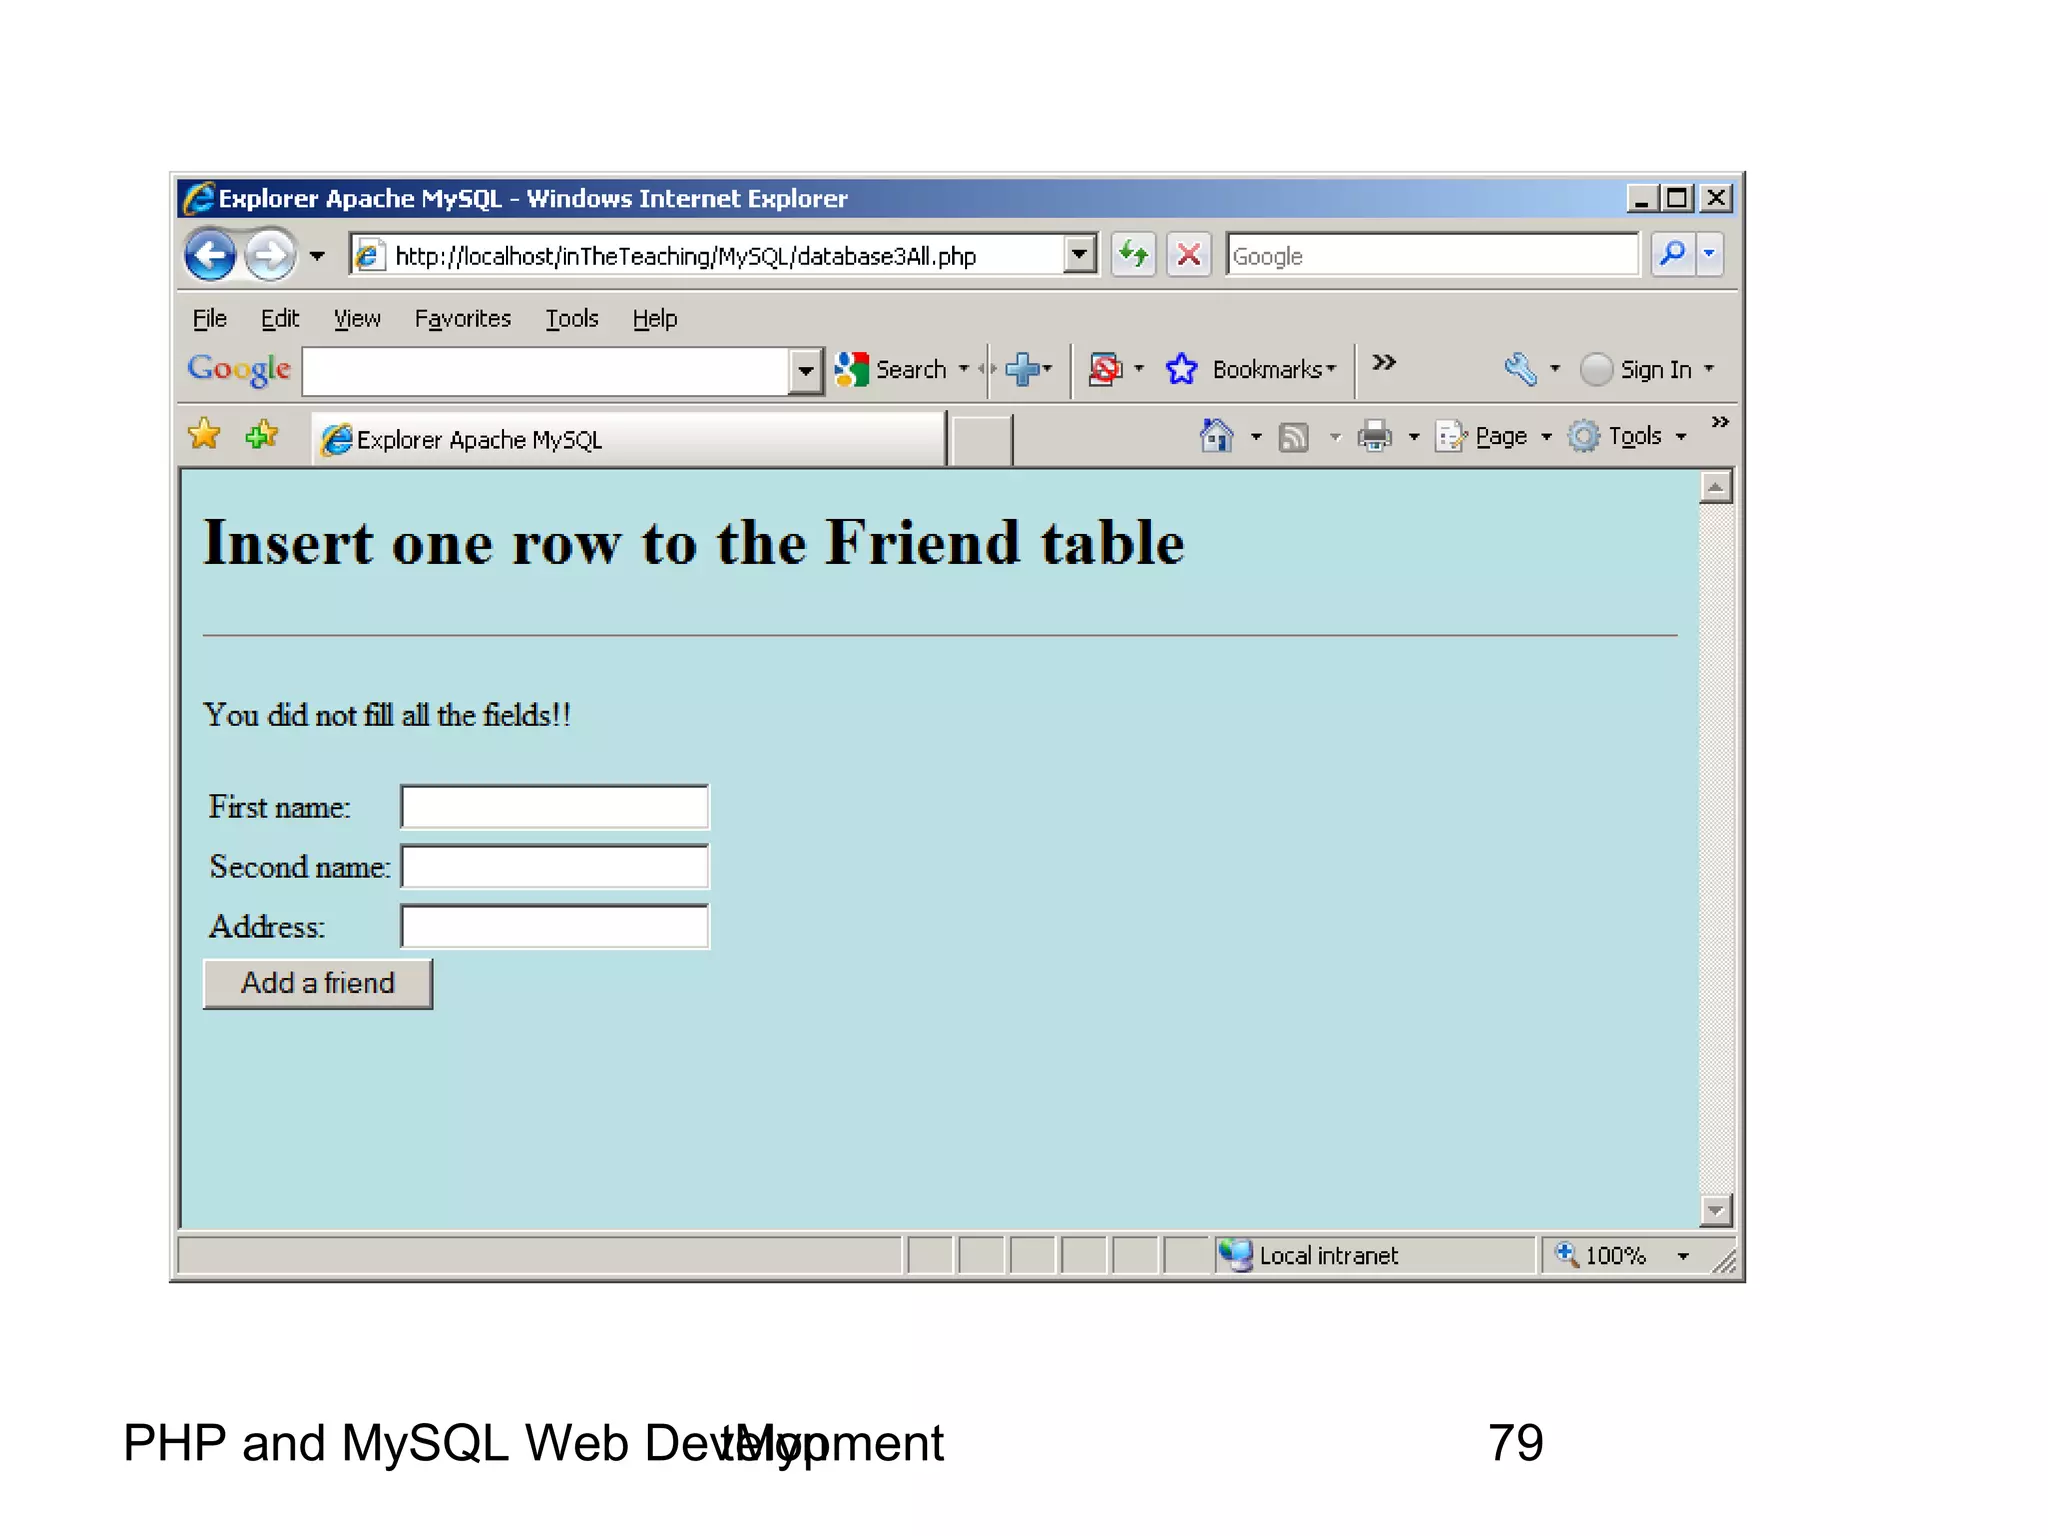Click the blue Bookmarks star icon
This screenshot has height=1536, width=2048.
pos(1181,369)
